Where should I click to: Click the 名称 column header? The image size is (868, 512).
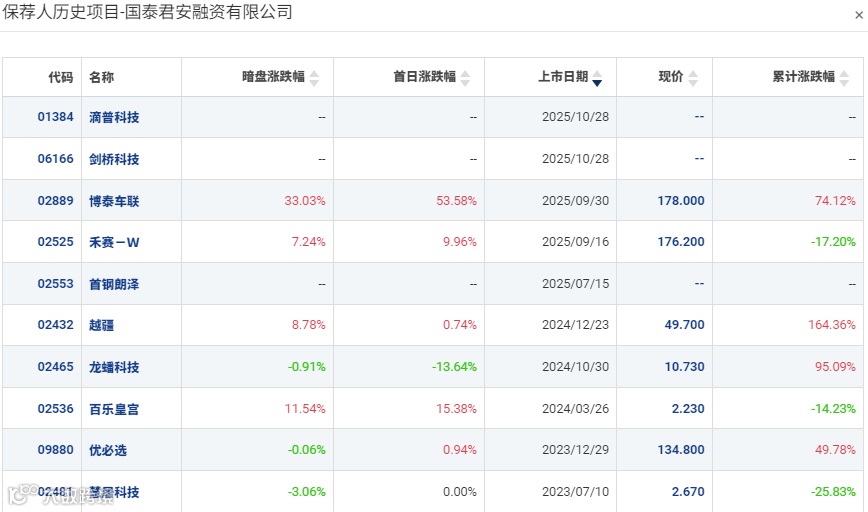click(x=101, y=77)
